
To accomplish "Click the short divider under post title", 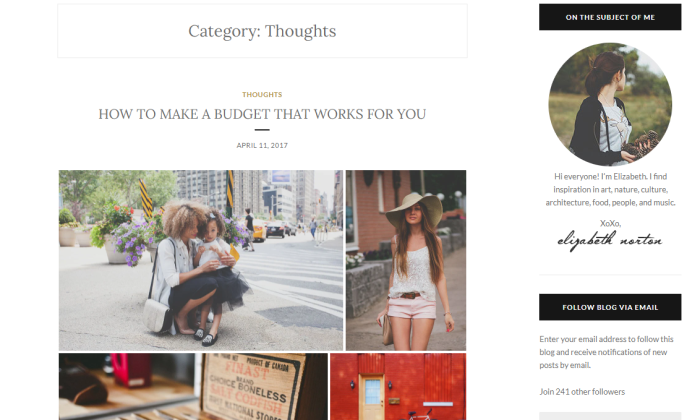I will pos(262,130).
